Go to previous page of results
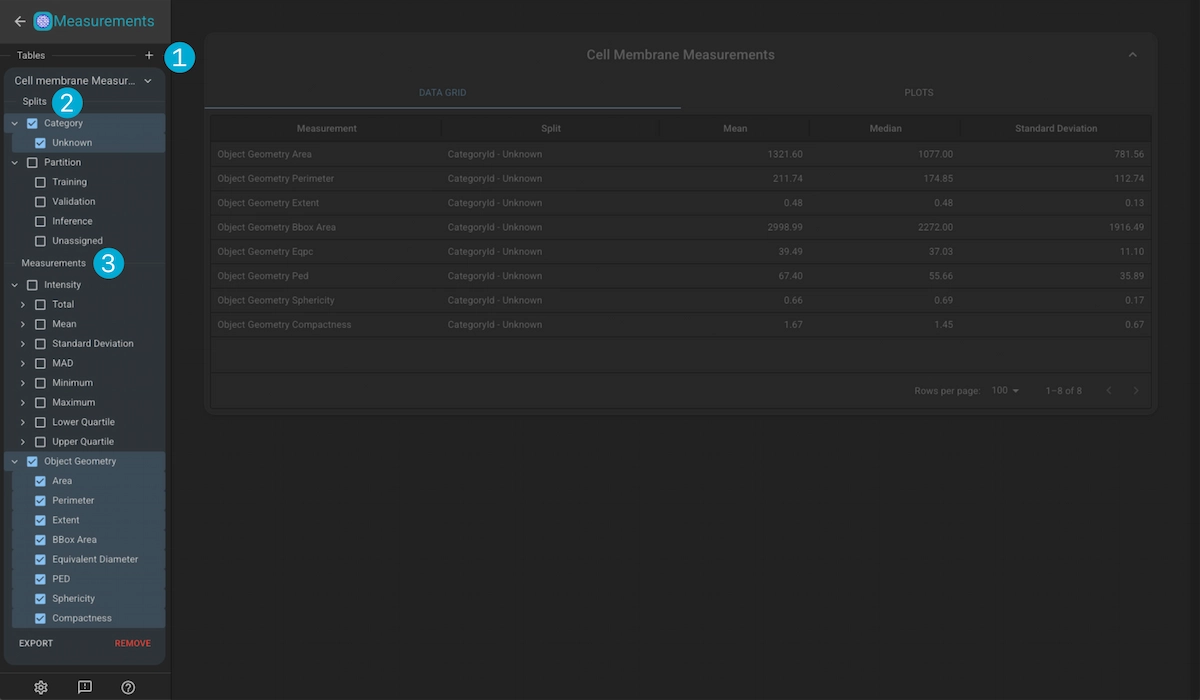The image size is (1200, 700). tap(1109, 390)
